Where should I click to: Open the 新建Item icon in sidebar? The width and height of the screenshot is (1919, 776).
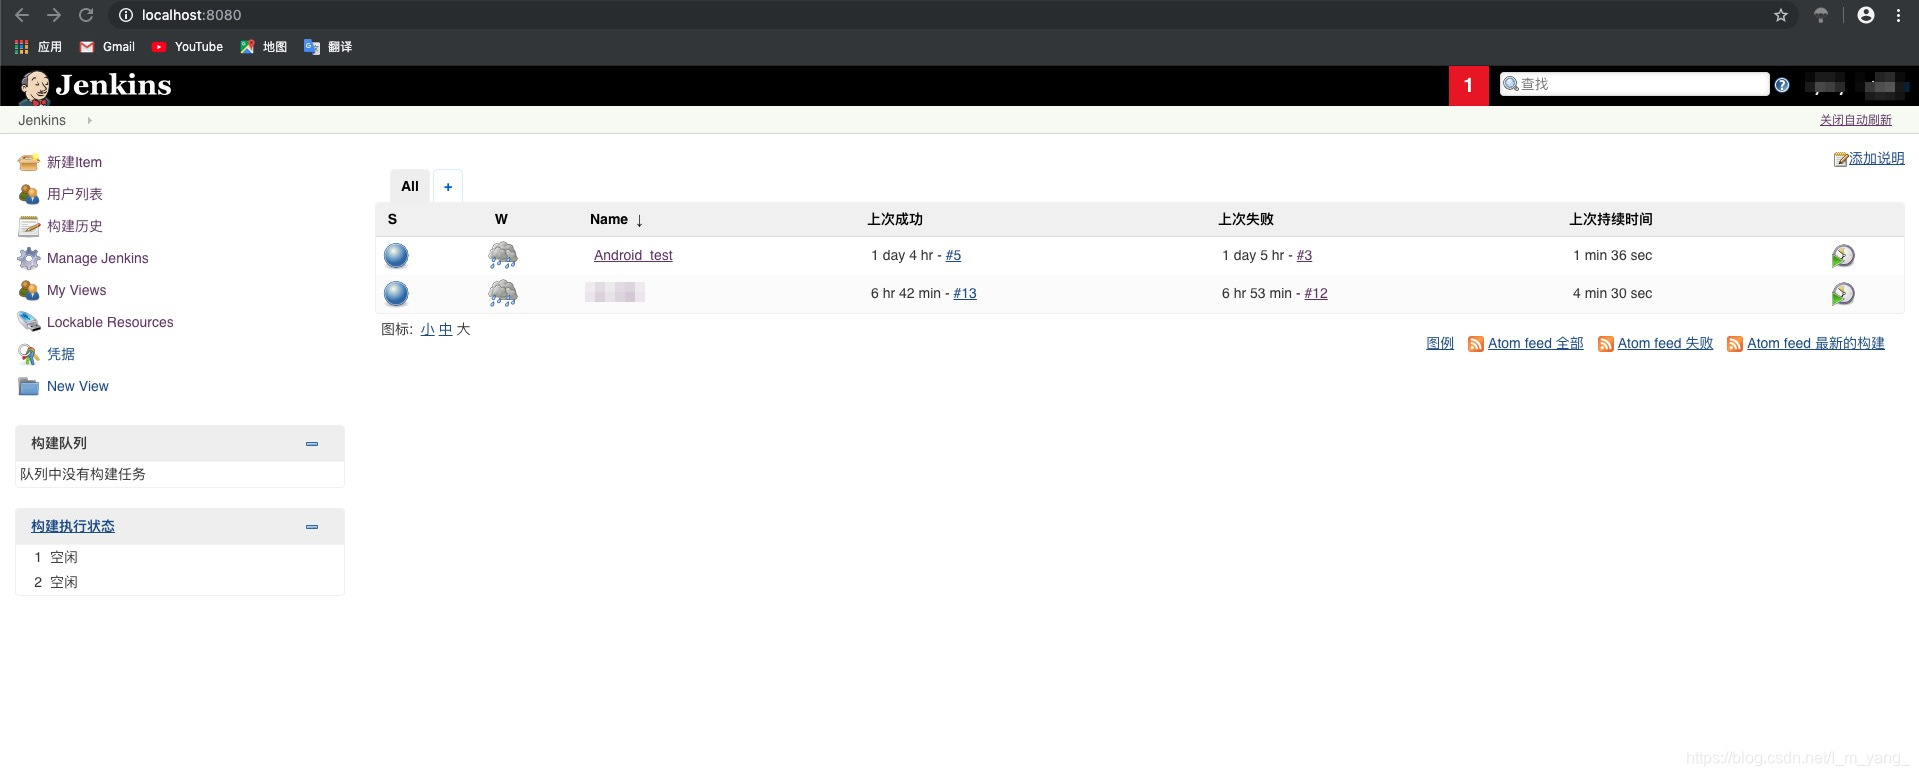click(x=29, y=162)
